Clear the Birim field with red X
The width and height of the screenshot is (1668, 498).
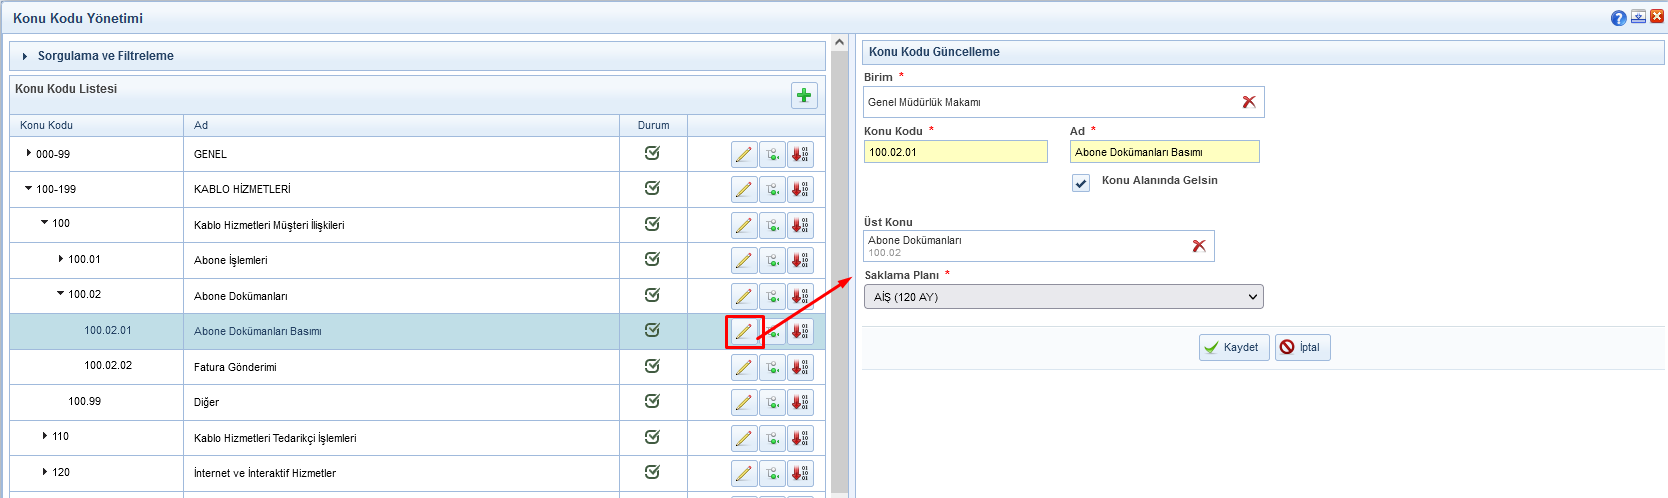1249,102
